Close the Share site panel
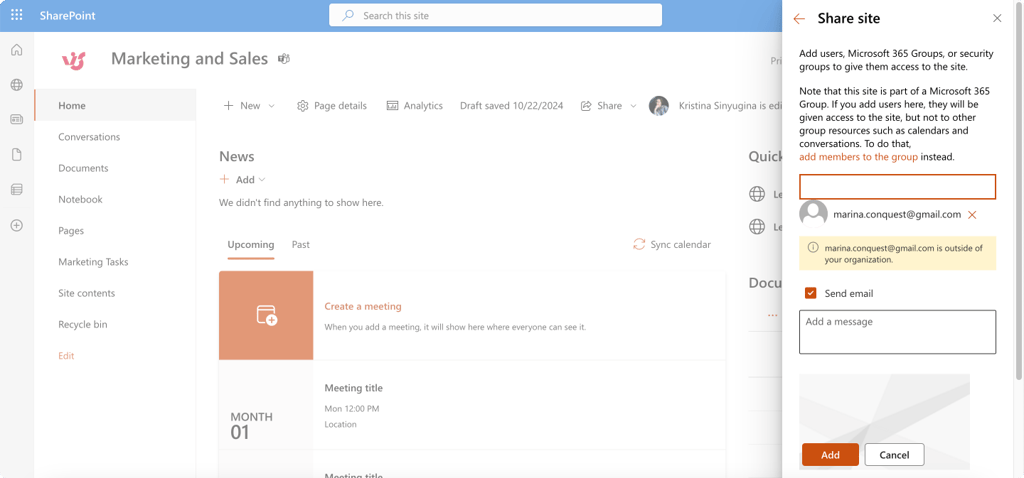Screen dimensions: 1024x478 [997, 18]
